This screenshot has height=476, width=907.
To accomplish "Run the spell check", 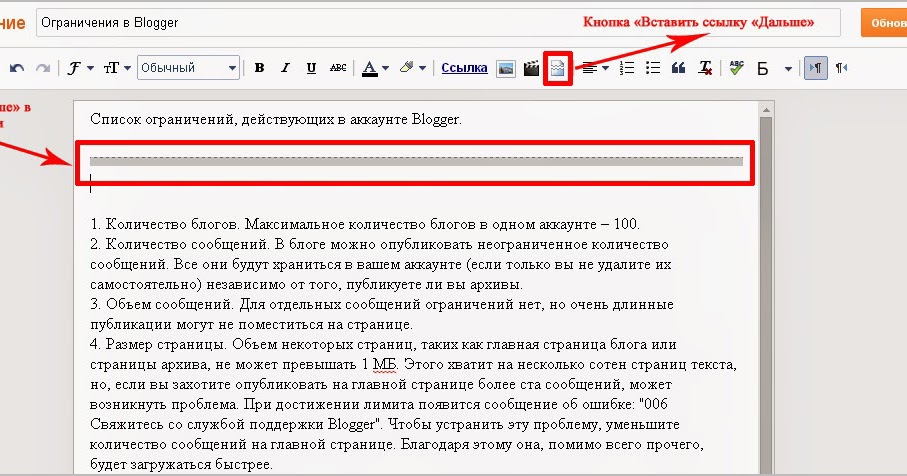I will 736,68.
